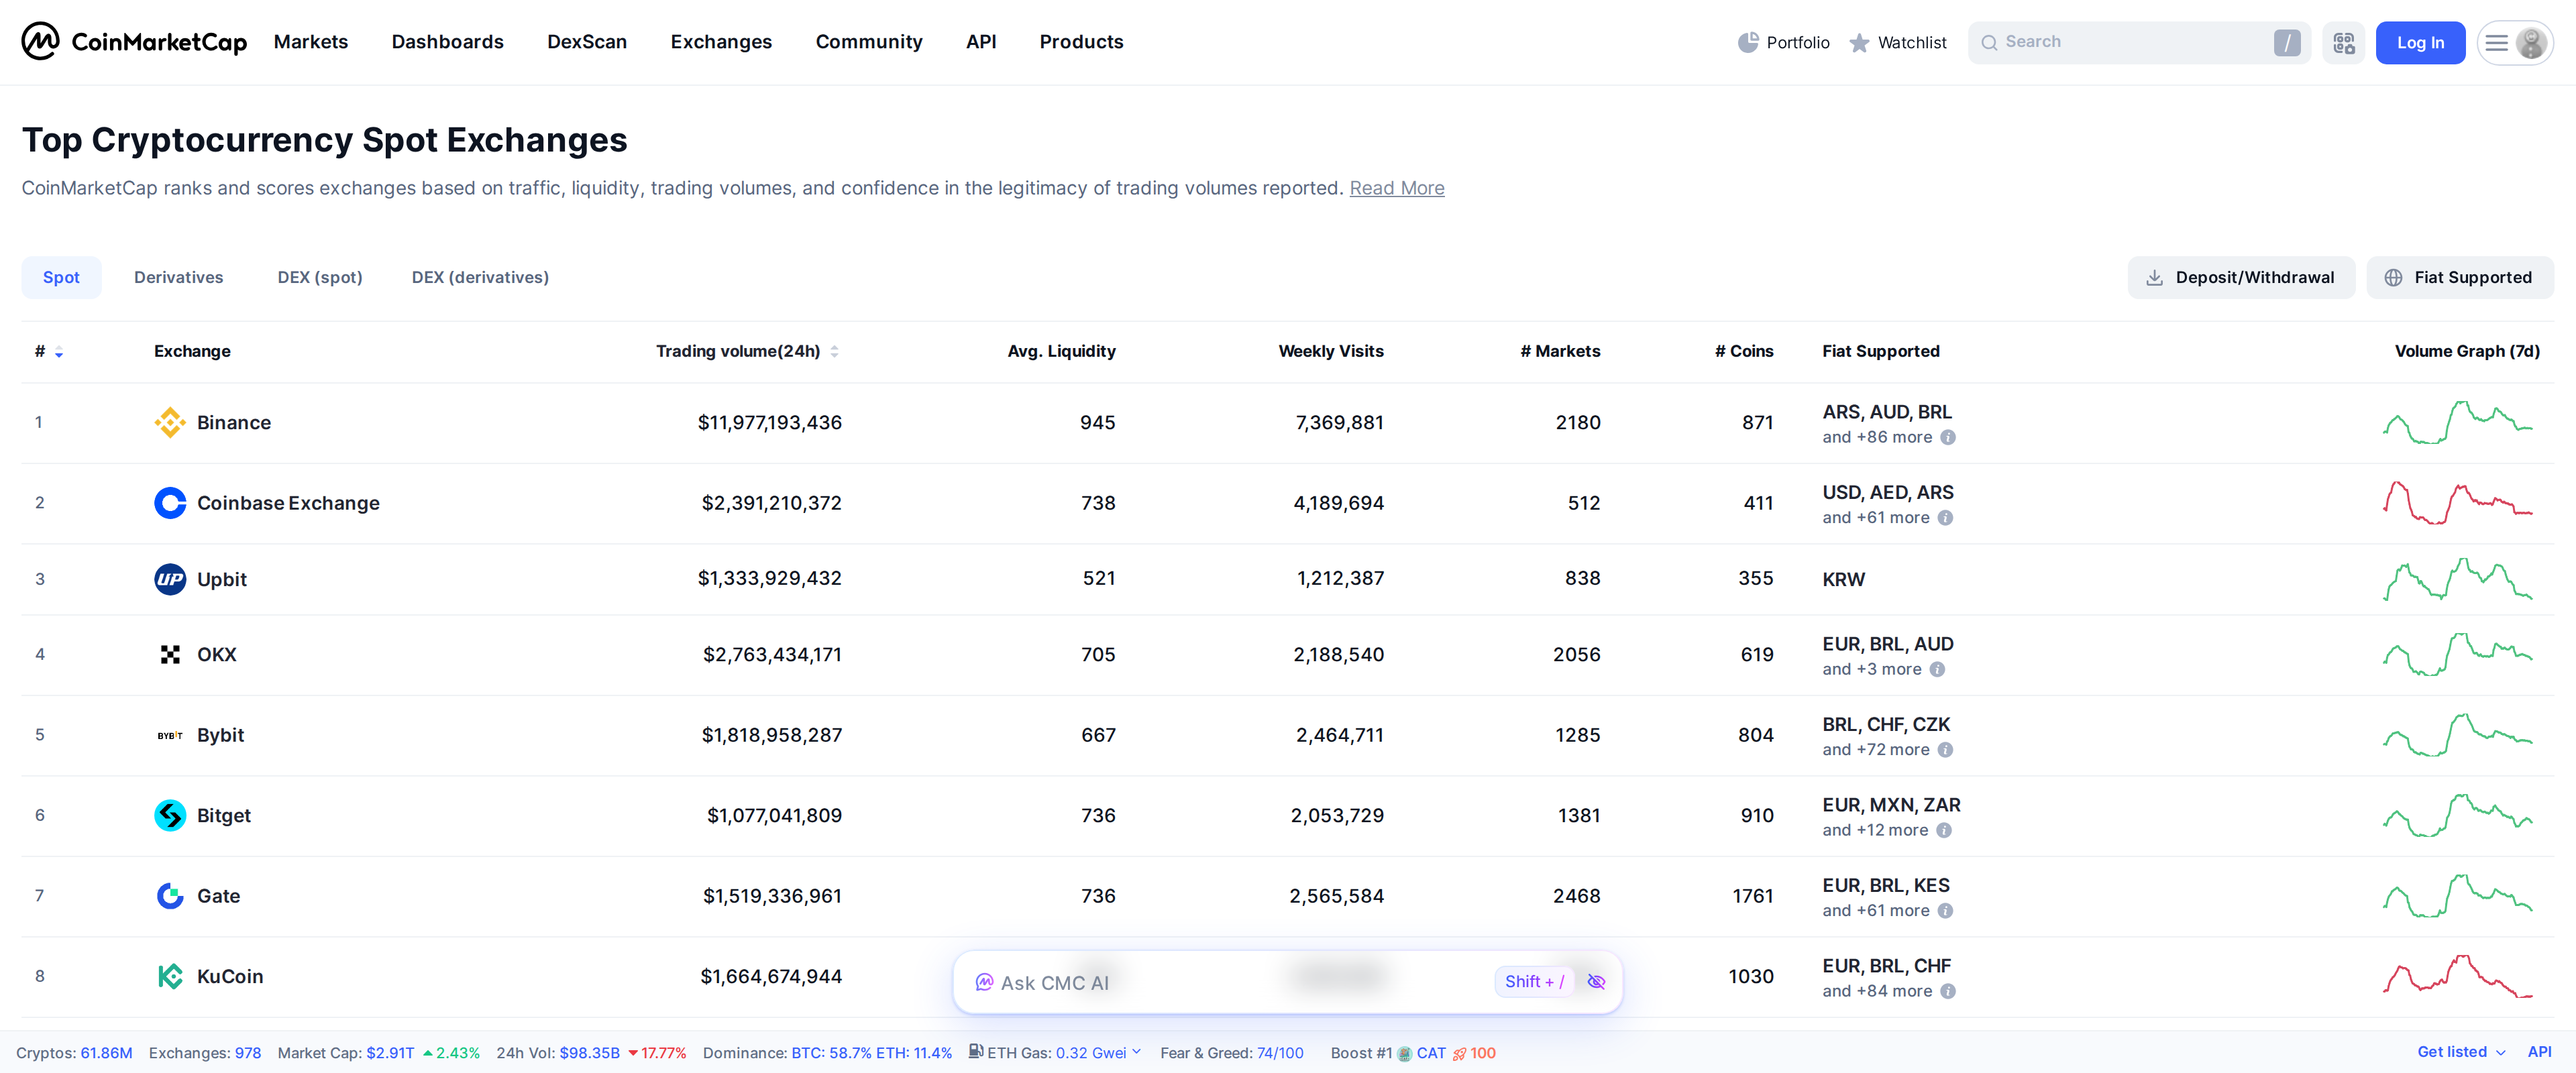Click the Shift + / shortcut badge
Screen dimensions: 2576x1073
tap(1534, 982)
